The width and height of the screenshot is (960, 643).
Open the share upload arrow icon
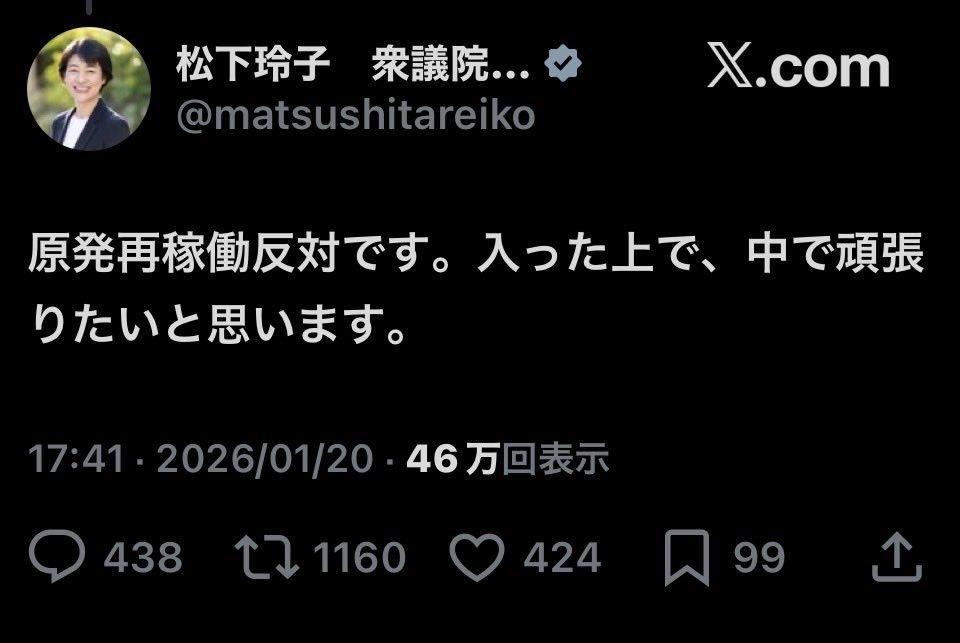pos(896,557)
